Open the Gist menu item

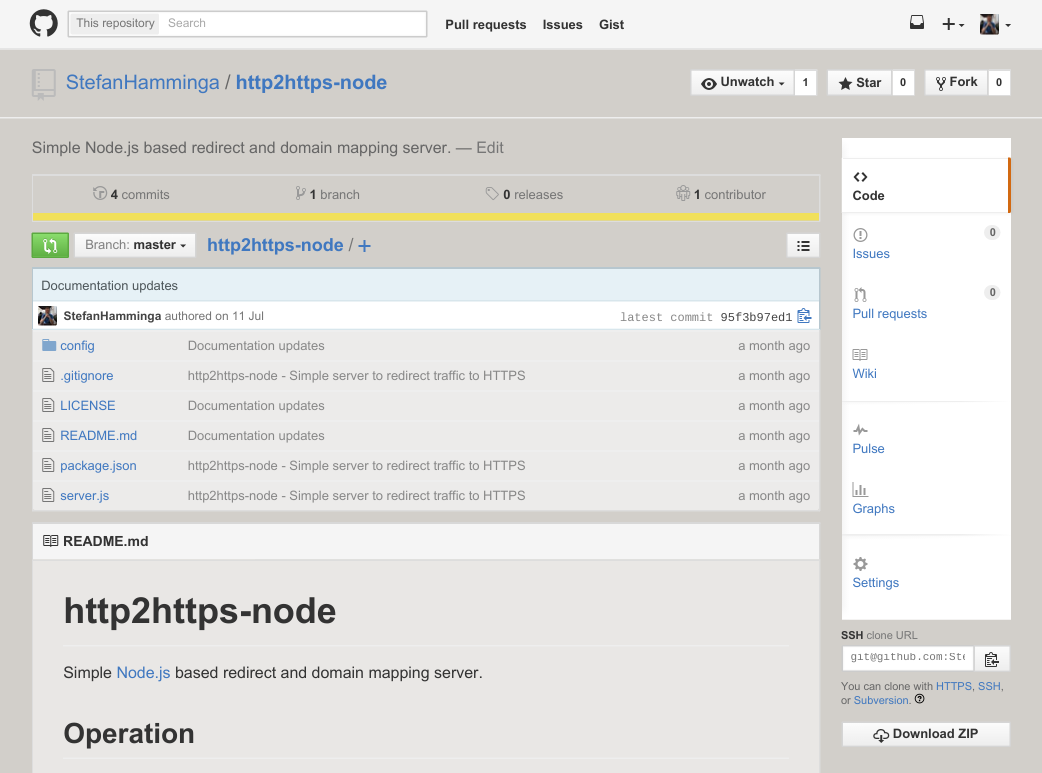tap(611, 24)
